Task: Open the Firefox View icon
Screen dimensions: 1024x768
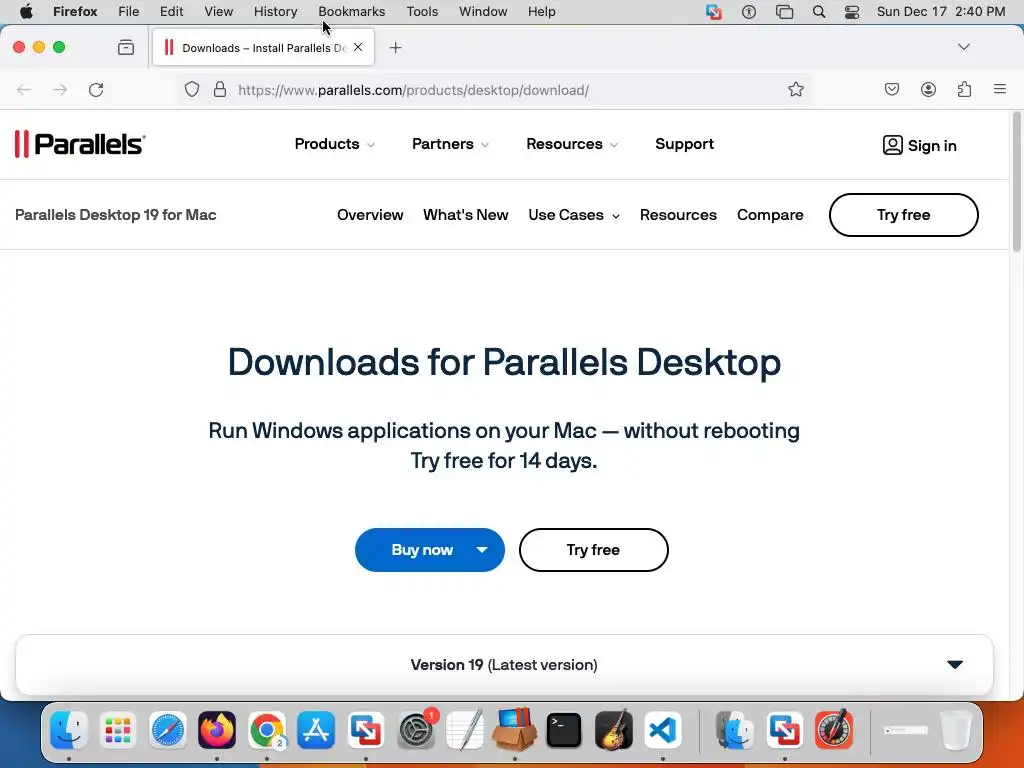Action: pos(126,47)
